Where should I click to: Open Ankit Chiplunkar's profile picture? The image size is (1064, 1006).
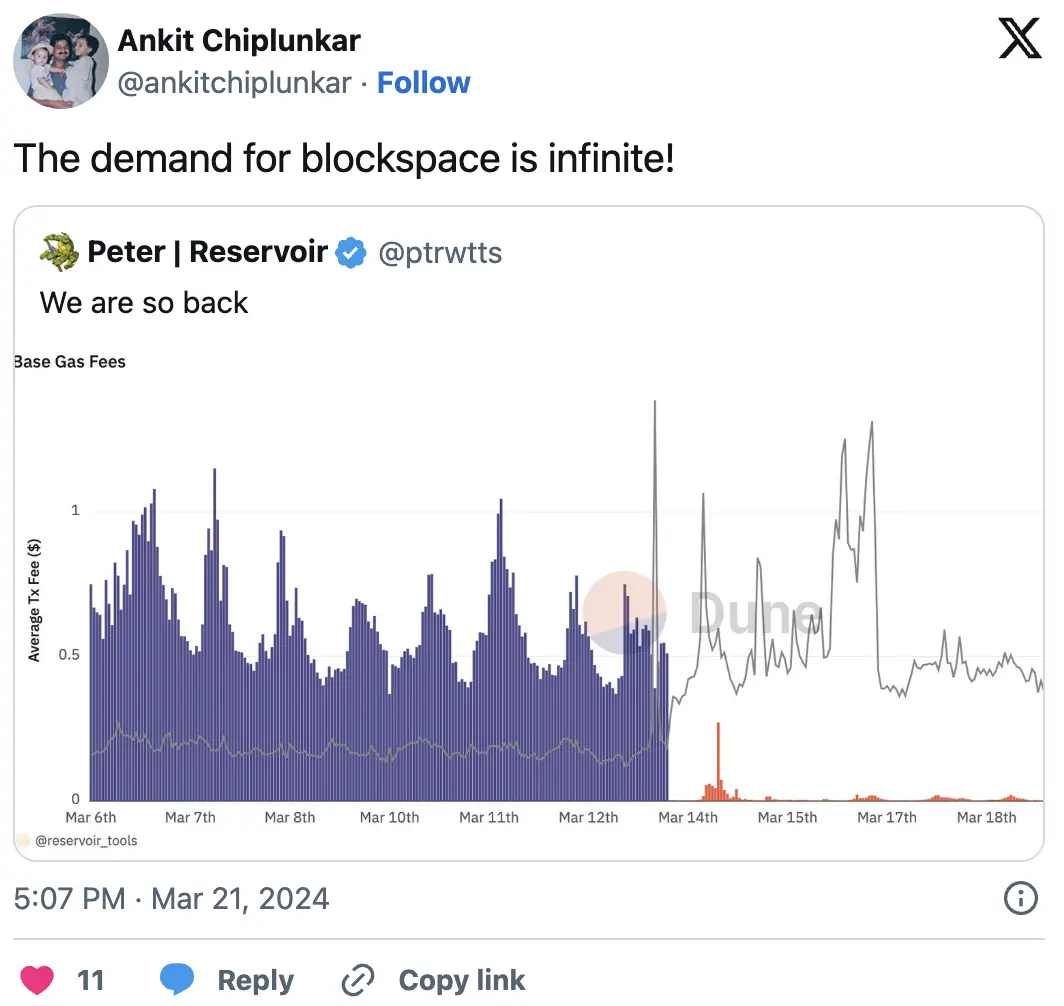[61, 61]
